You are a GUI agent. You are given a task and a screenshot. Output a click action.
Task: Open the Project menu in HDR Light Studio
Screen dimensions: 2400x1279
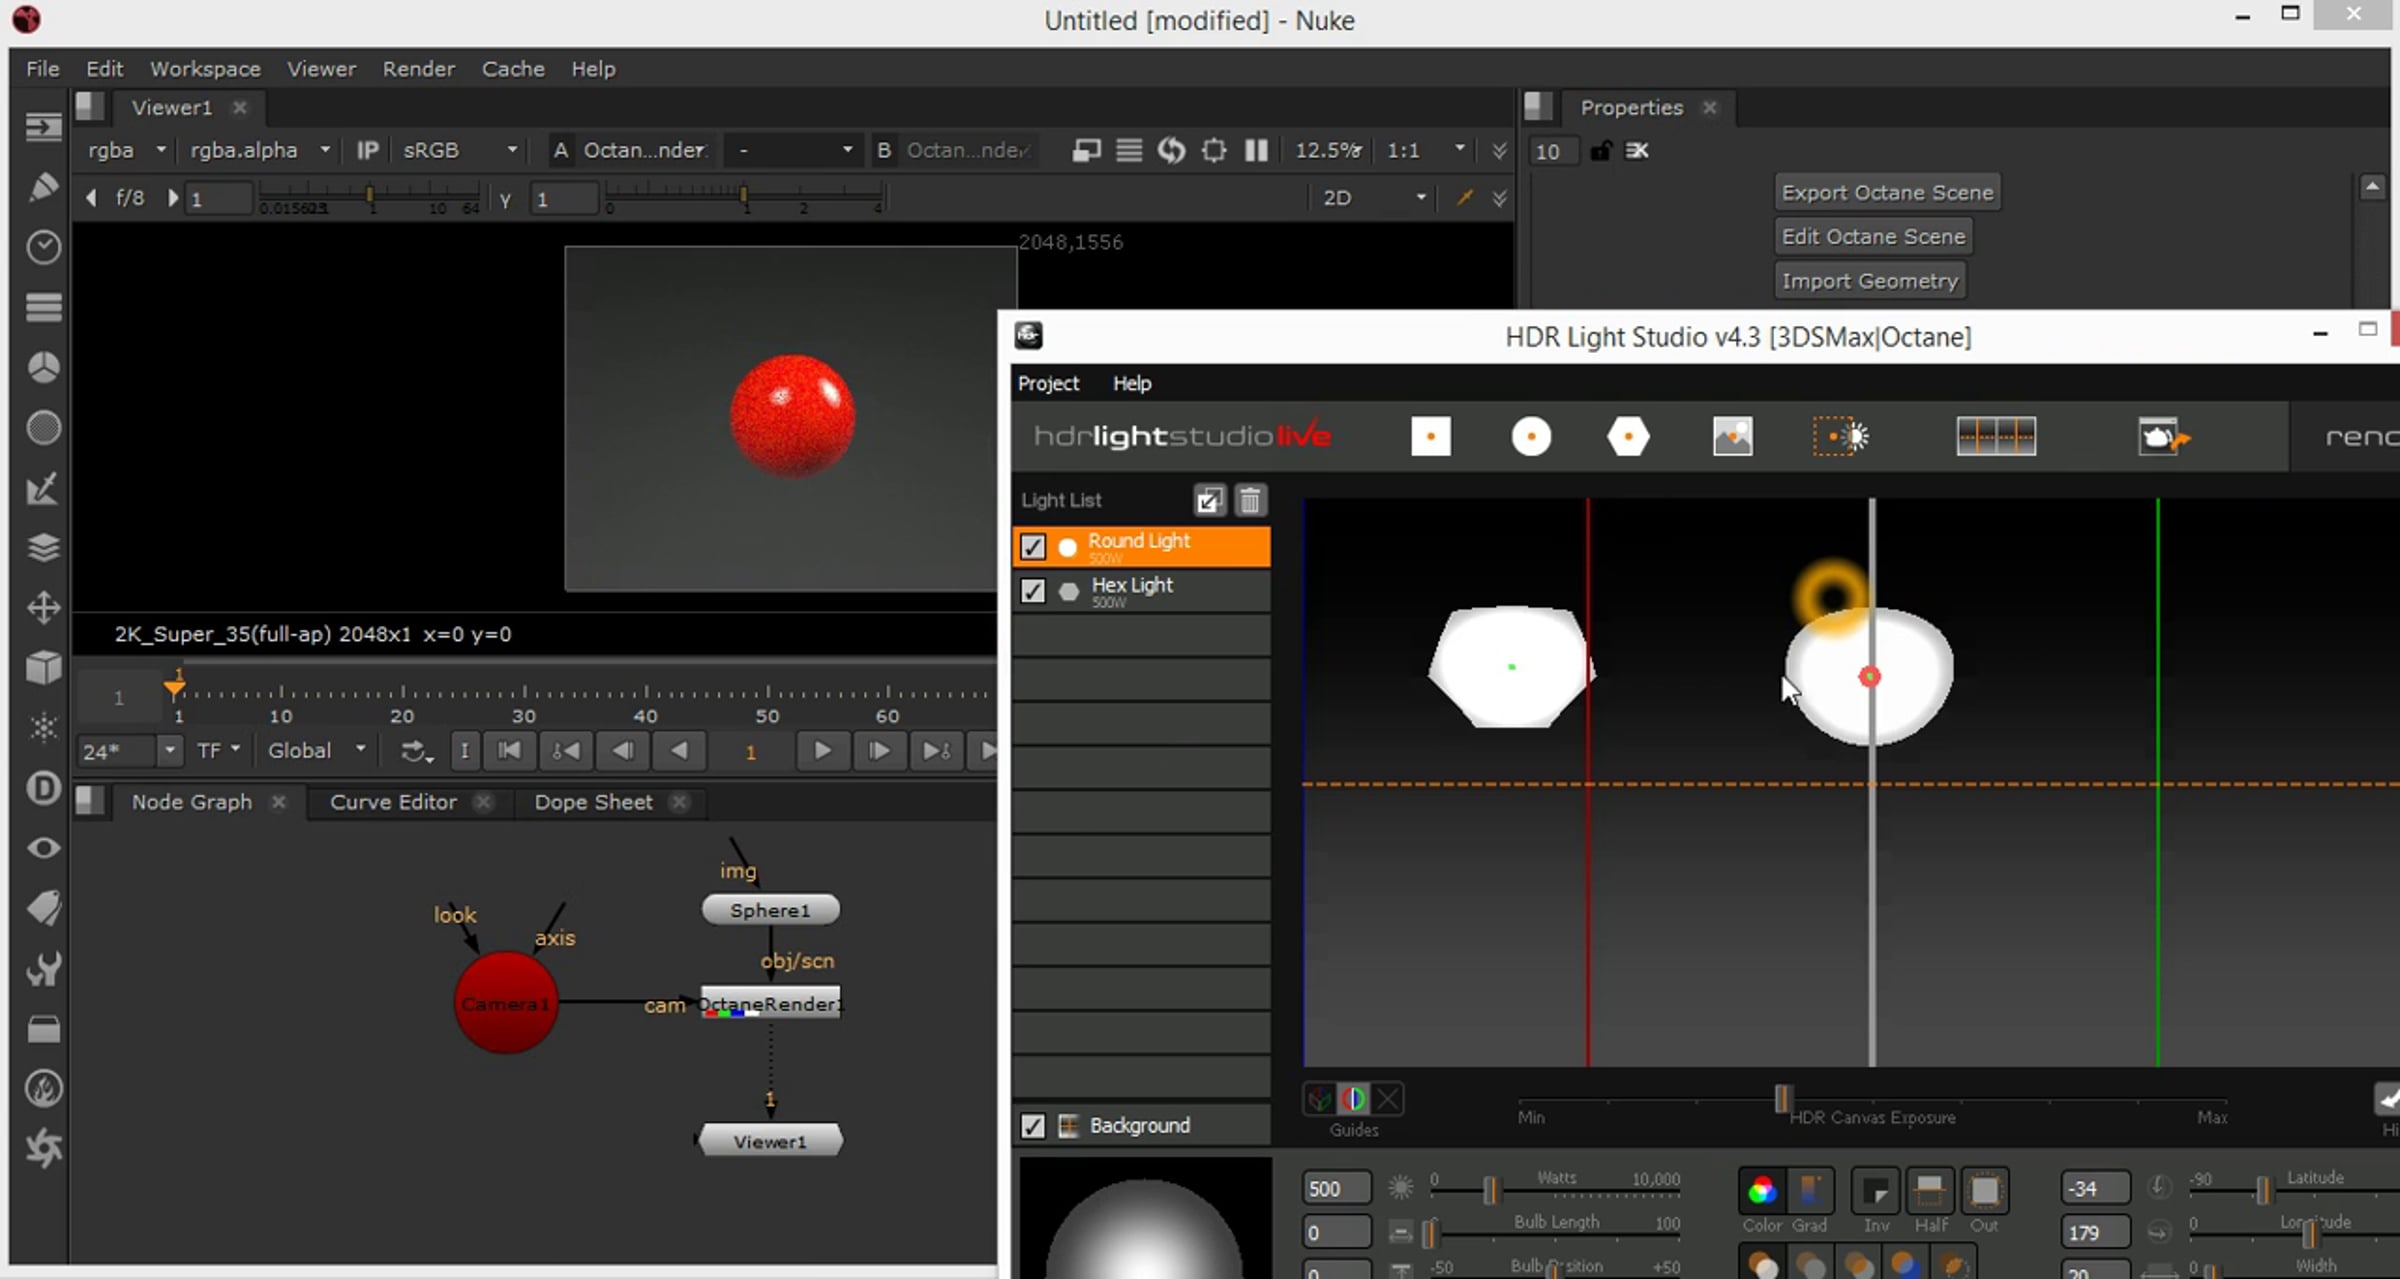[1048, 384]
